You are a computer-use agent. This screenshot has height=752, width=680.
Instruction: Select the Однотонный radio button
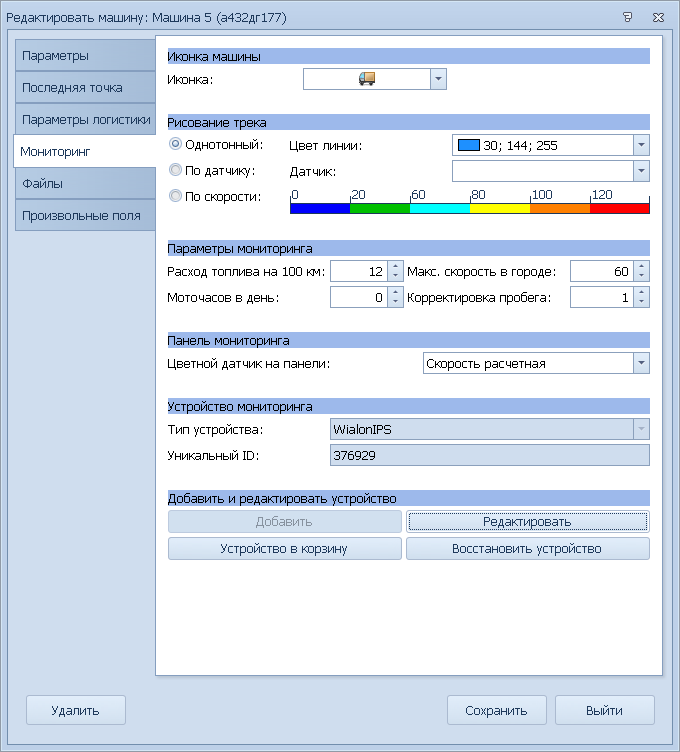pyautogui.click(x=176, y=144)
